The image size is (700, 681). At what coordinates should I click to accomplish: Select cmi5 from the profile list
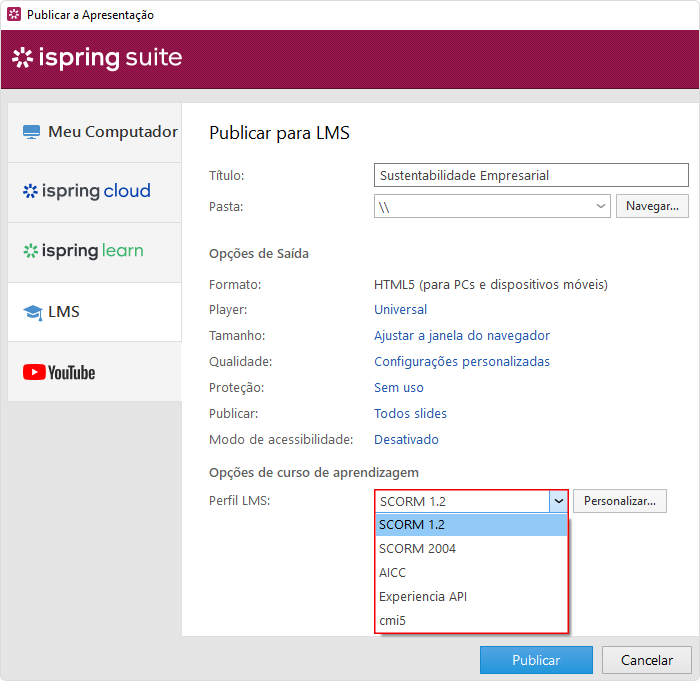(x=471, y=621)
